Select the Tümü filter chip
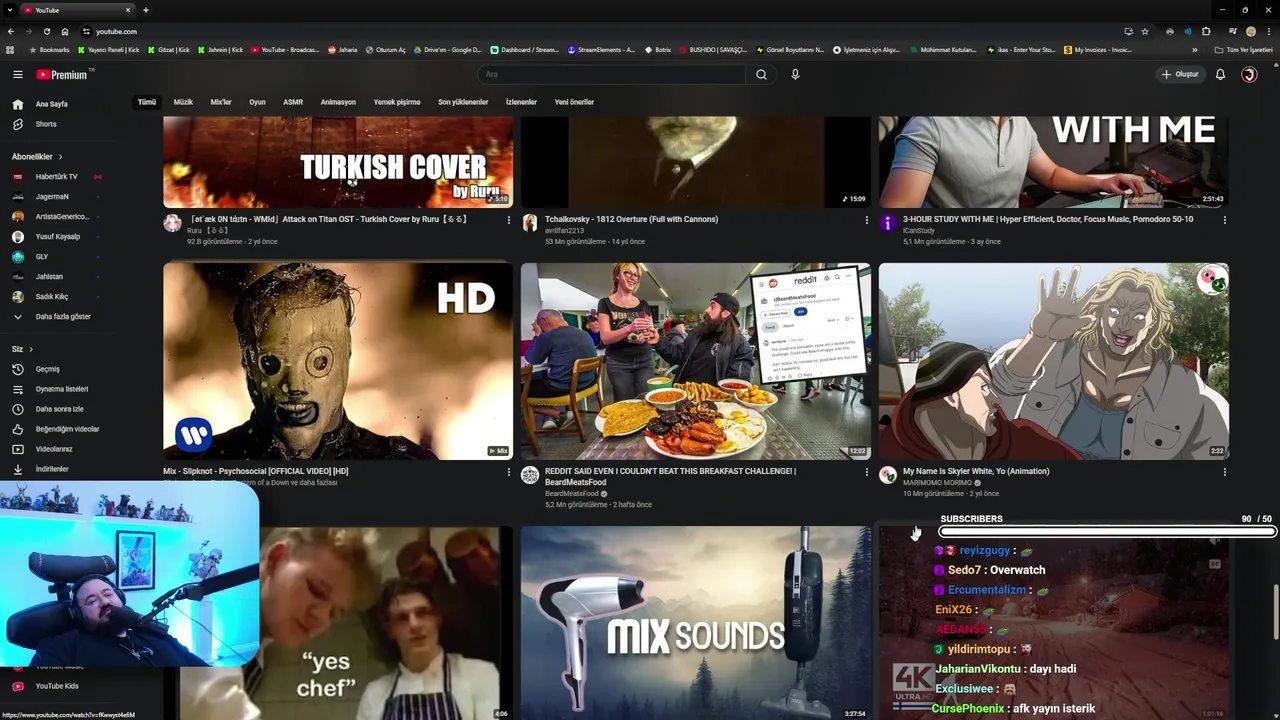This screenshot has width=1280, height=720. 147,102
